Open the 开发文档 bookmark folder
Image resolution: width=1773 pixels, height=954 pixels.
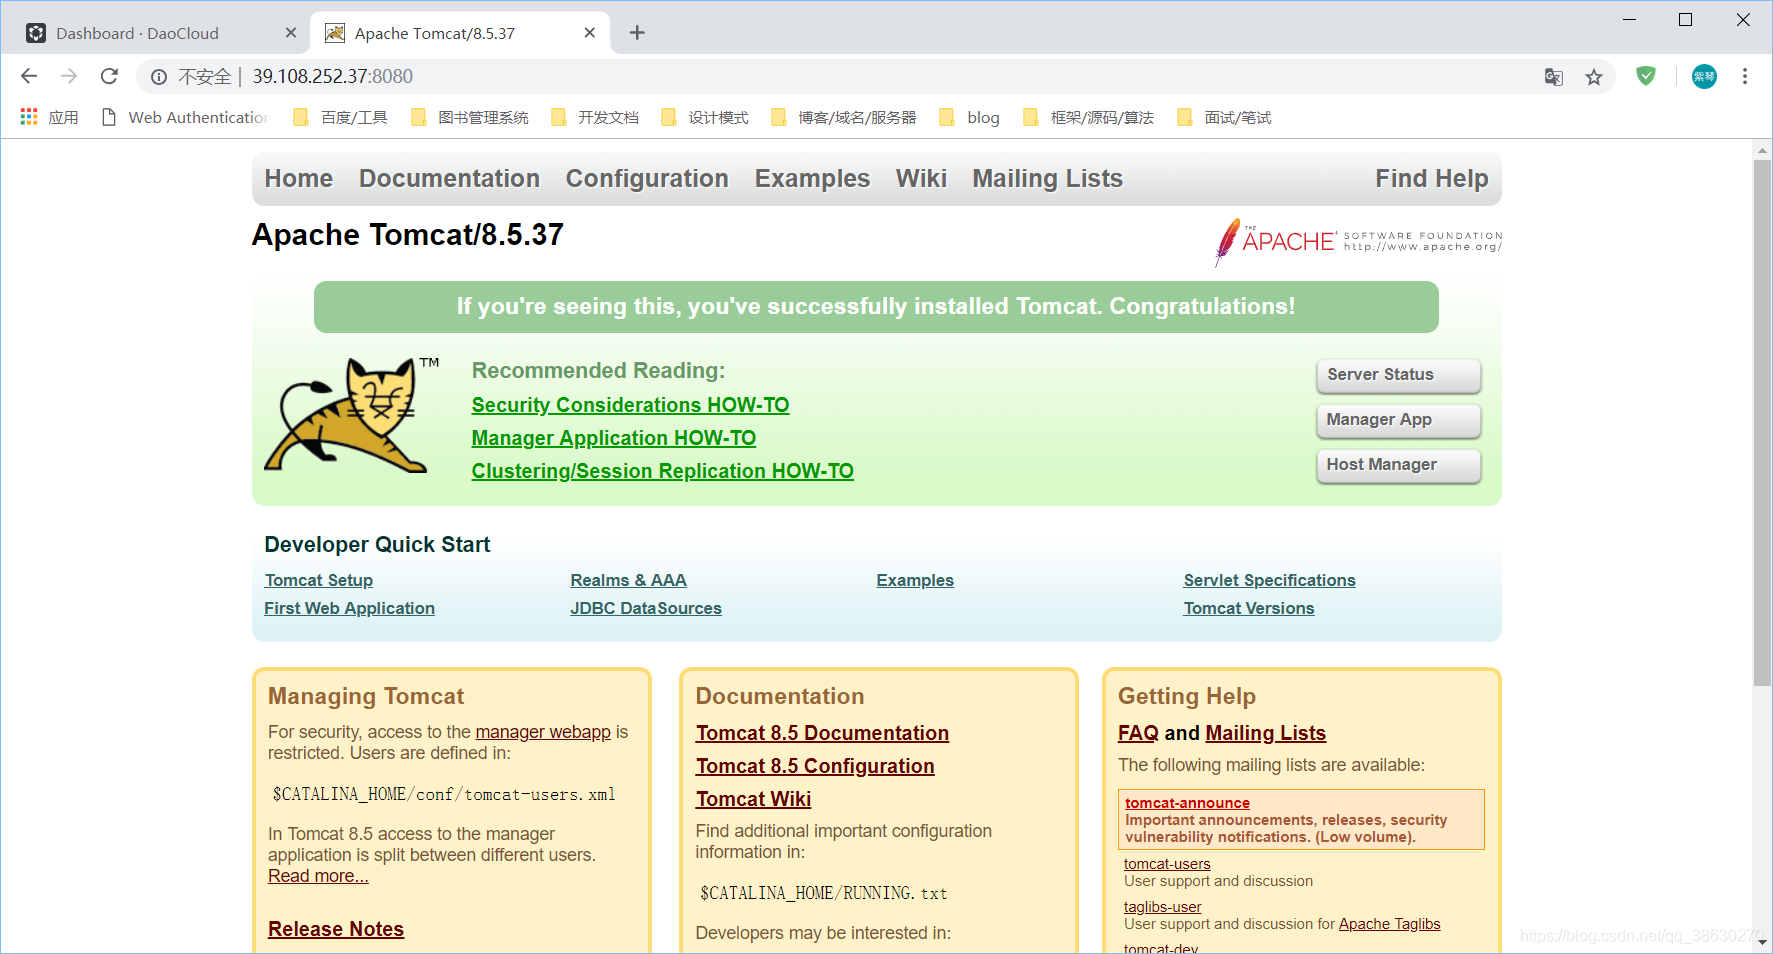594,117
